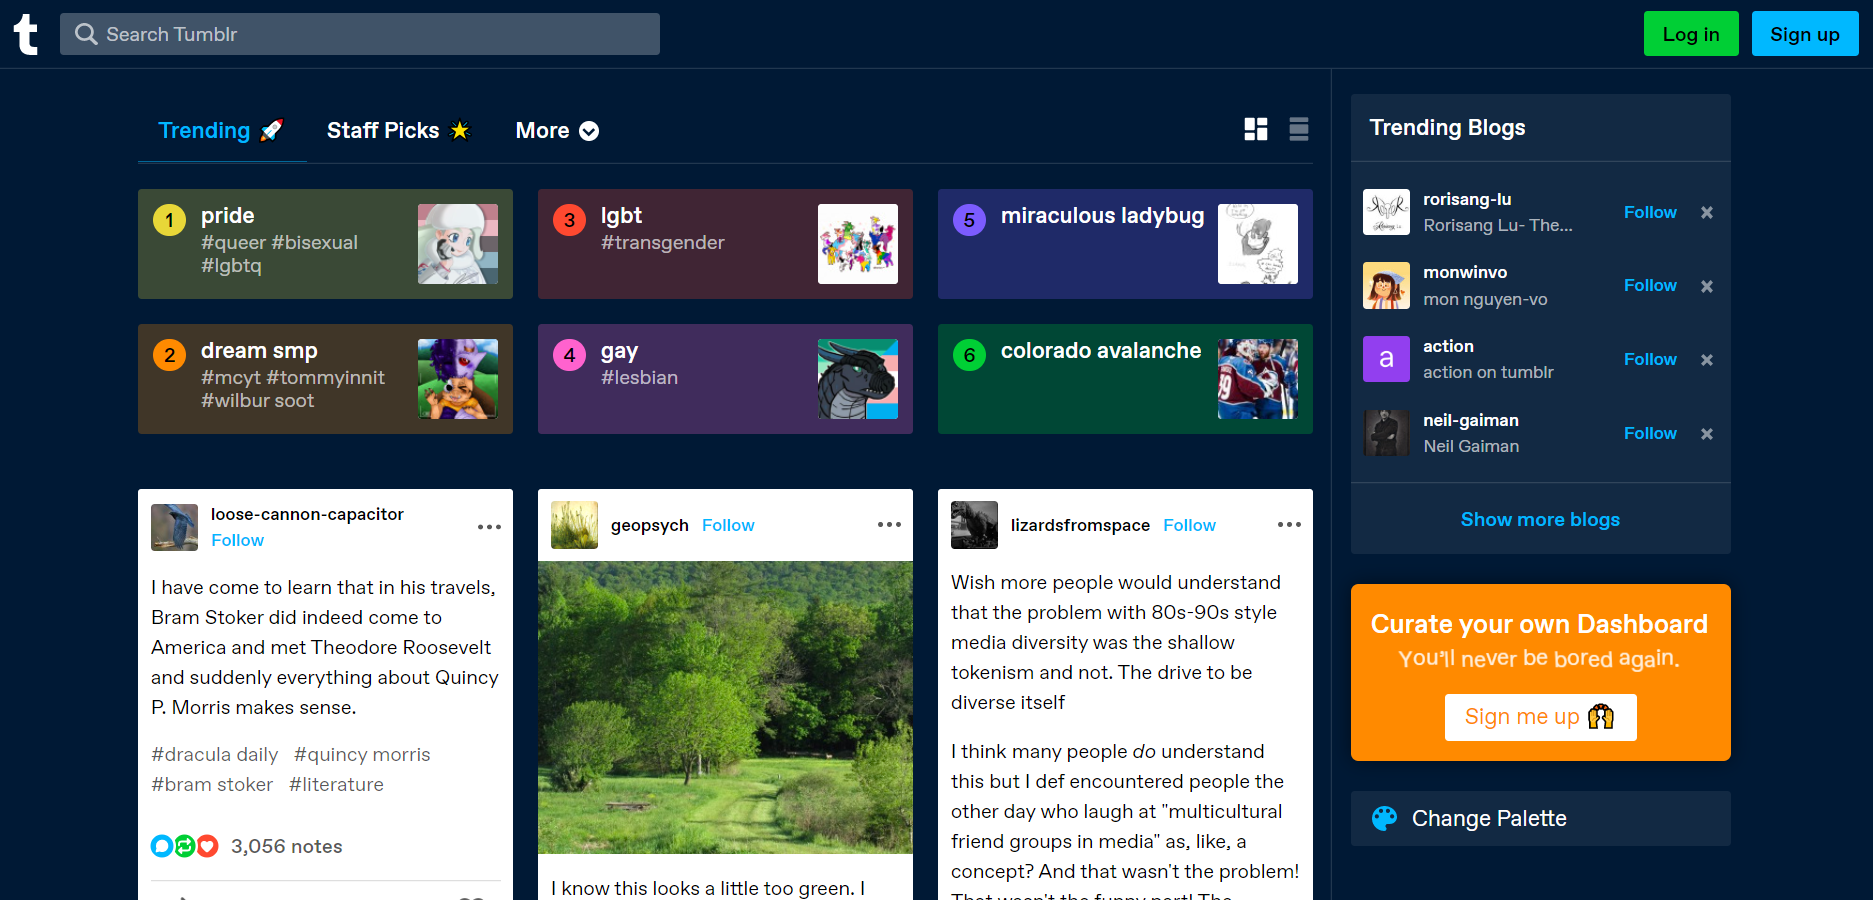Click the search magnifier icon
The width and height of the screenshot is (1873, 900).
click(87, 34)
